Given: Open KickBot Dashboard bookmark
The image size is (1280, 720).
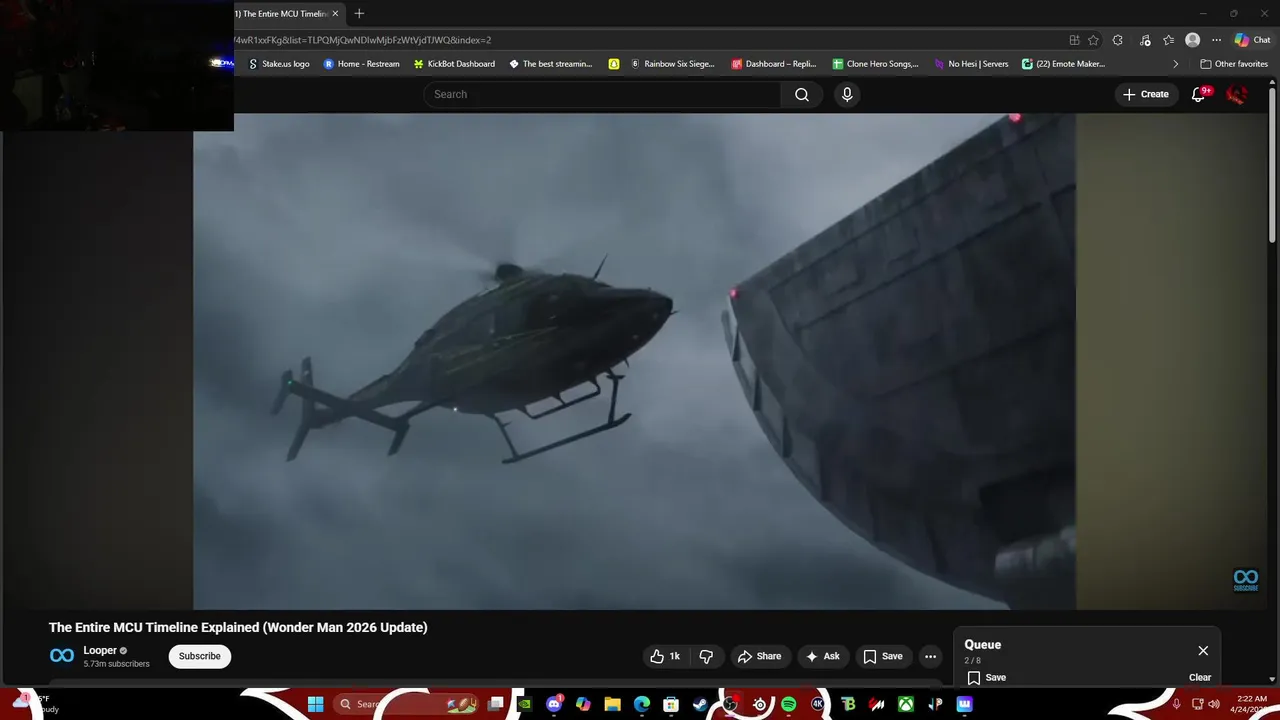Looking at the screenshot, I should pos(454,64).
